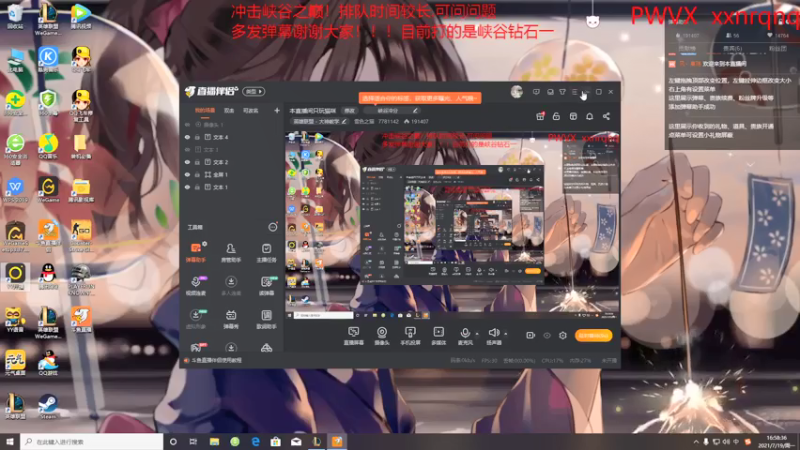Mute the 麦克风 microphone
This screenshot has width=800, height=450.
pyautogui.click(x=465, y=336)
